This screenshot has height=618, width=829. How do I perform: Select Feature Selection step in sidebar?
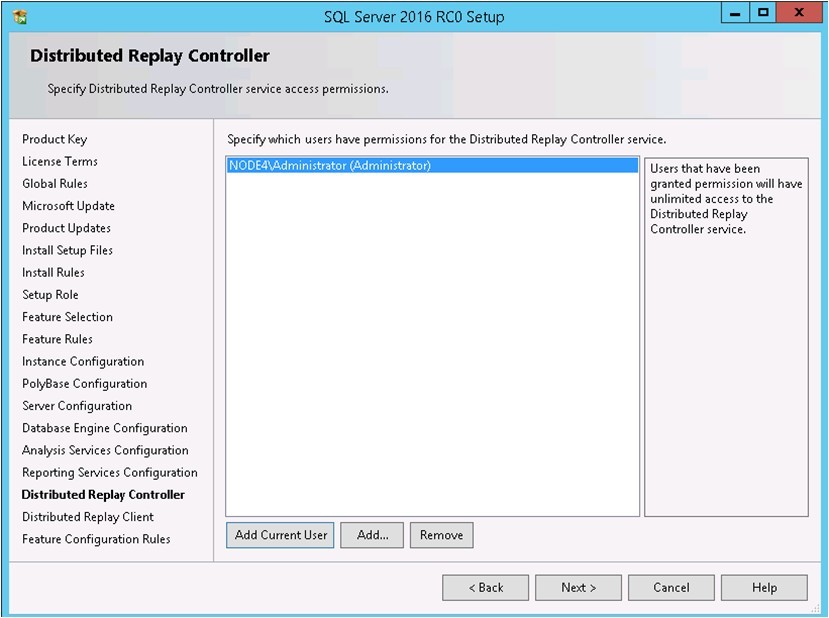coord(67,317)
